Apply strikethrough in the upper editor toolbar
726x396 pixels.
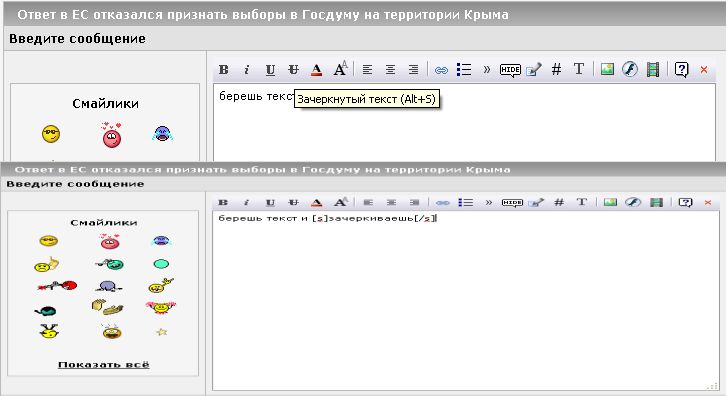[x=293, y=69]
